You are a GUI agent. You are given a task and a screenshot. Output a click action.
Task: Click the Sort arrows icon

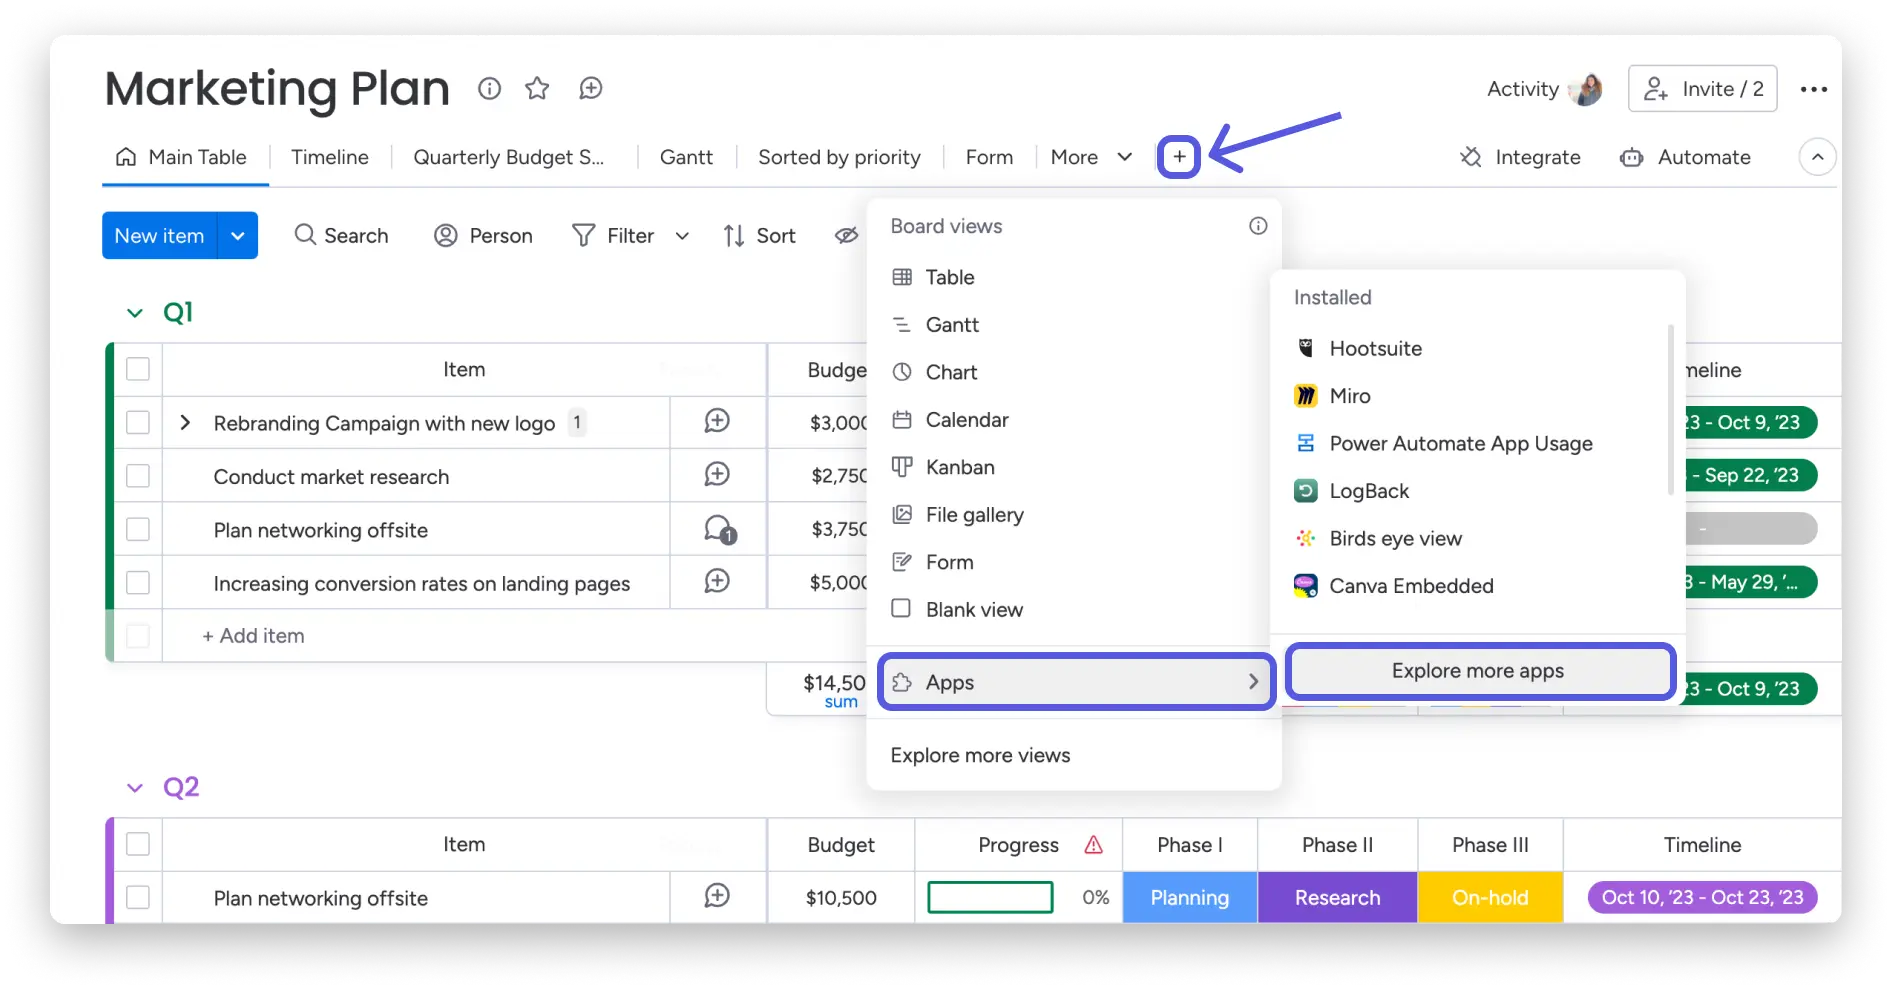point(734,235)
